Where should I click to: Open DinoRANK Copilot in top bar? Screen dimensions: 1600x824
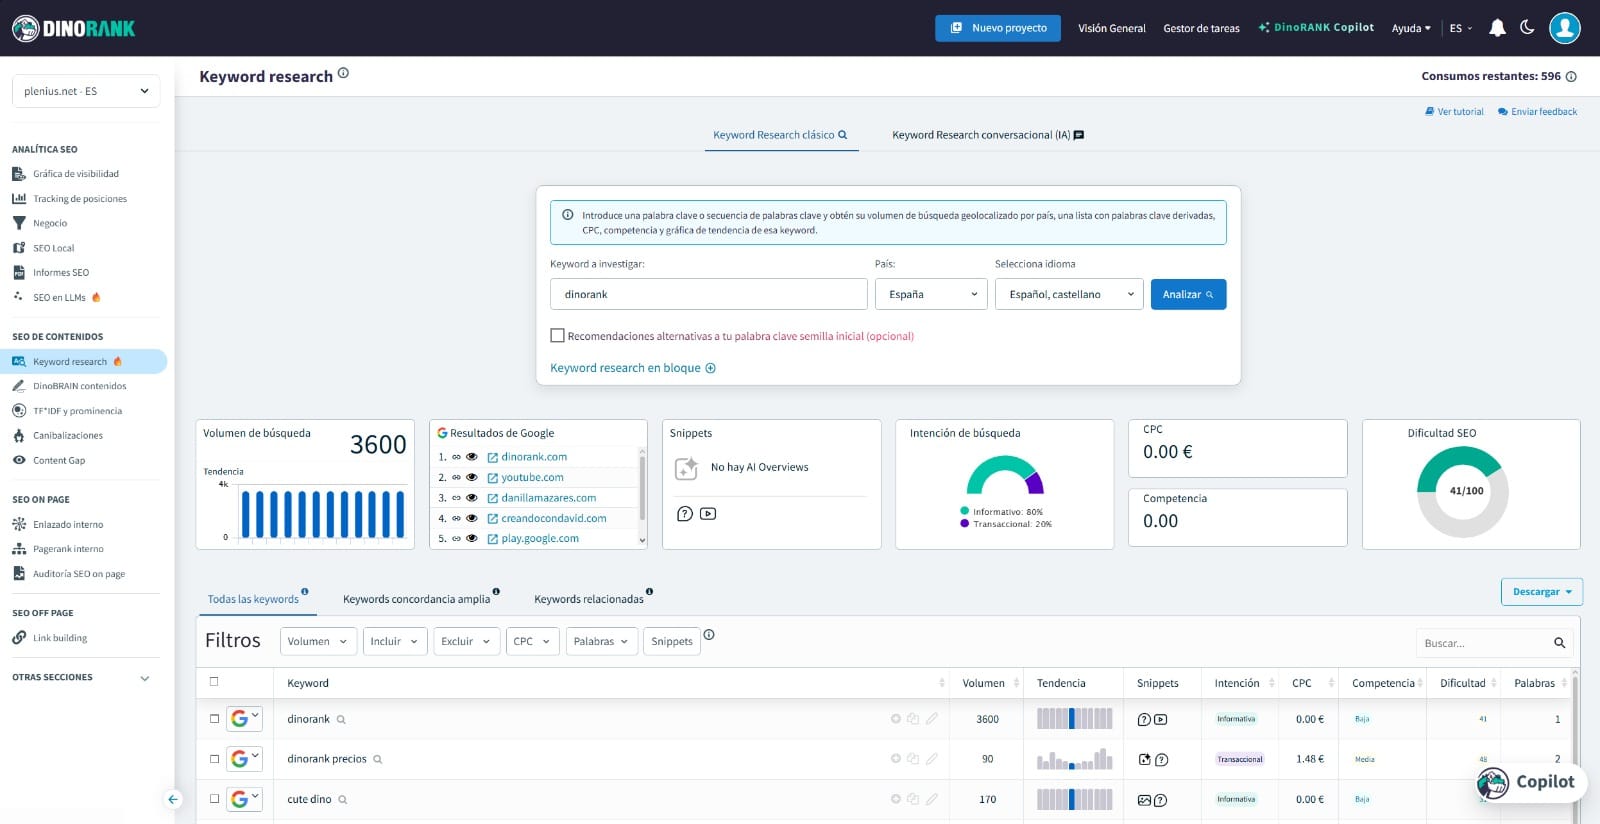point(1316,28)
